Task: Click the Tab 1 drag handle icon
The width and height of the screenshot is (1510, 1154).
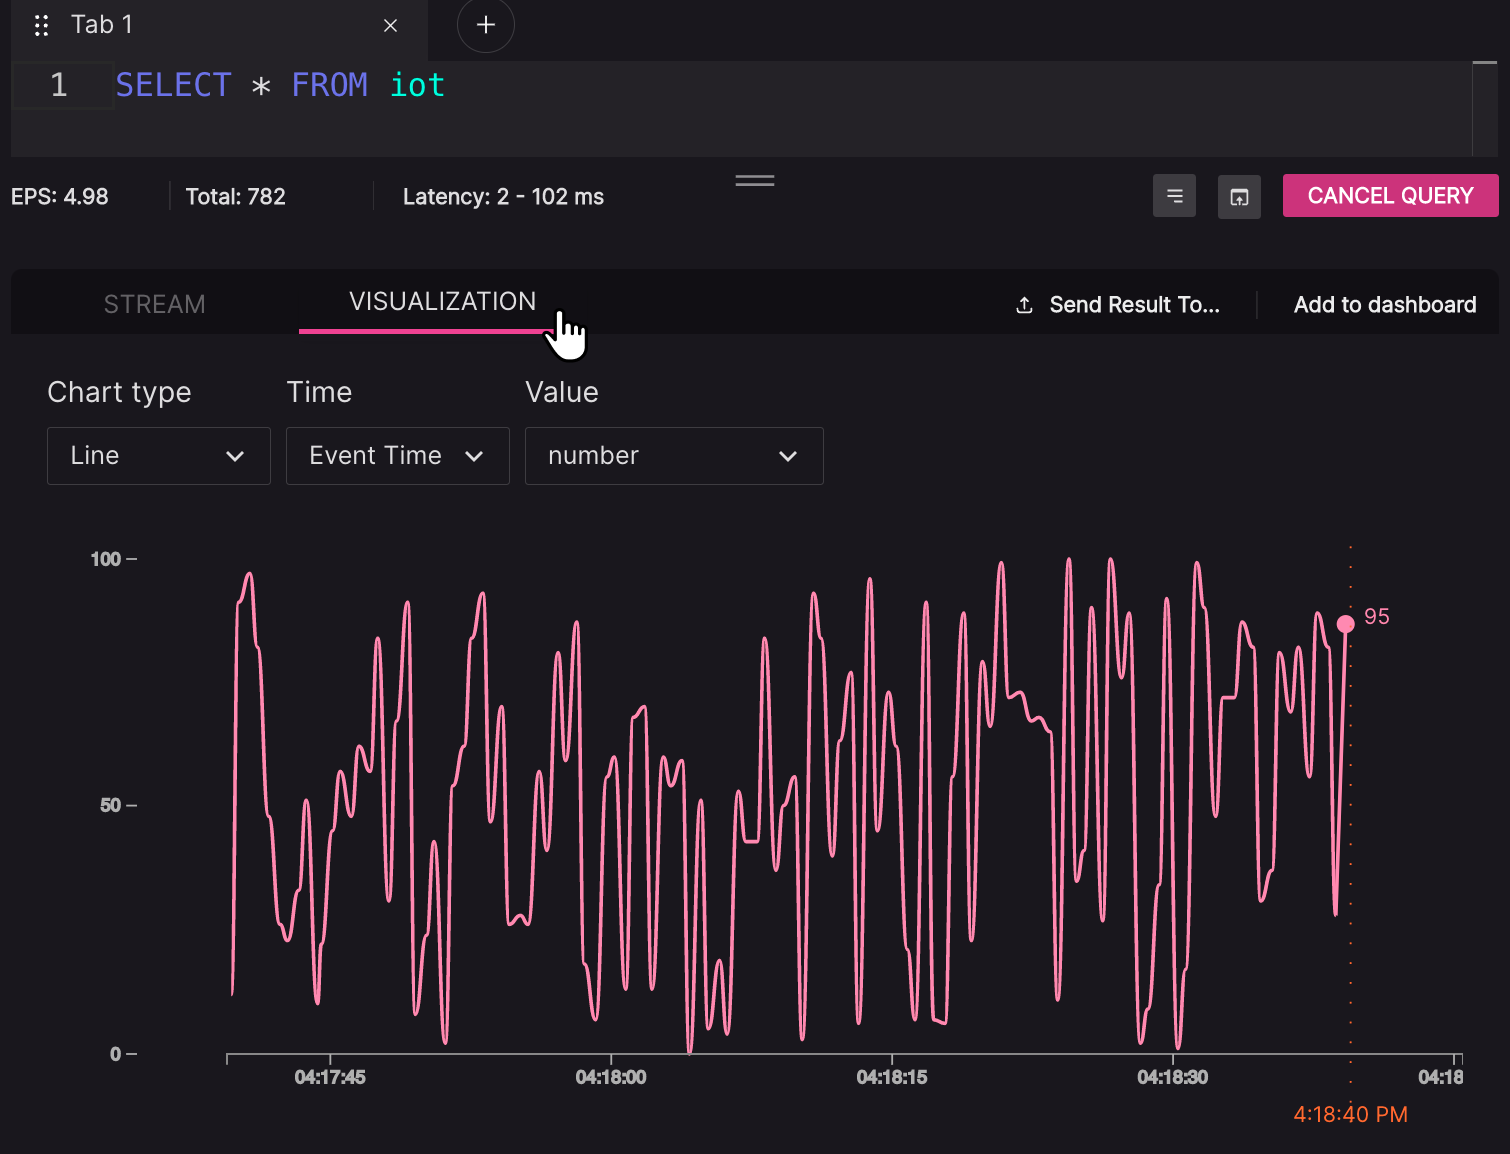Action: [x=41, y=26]
